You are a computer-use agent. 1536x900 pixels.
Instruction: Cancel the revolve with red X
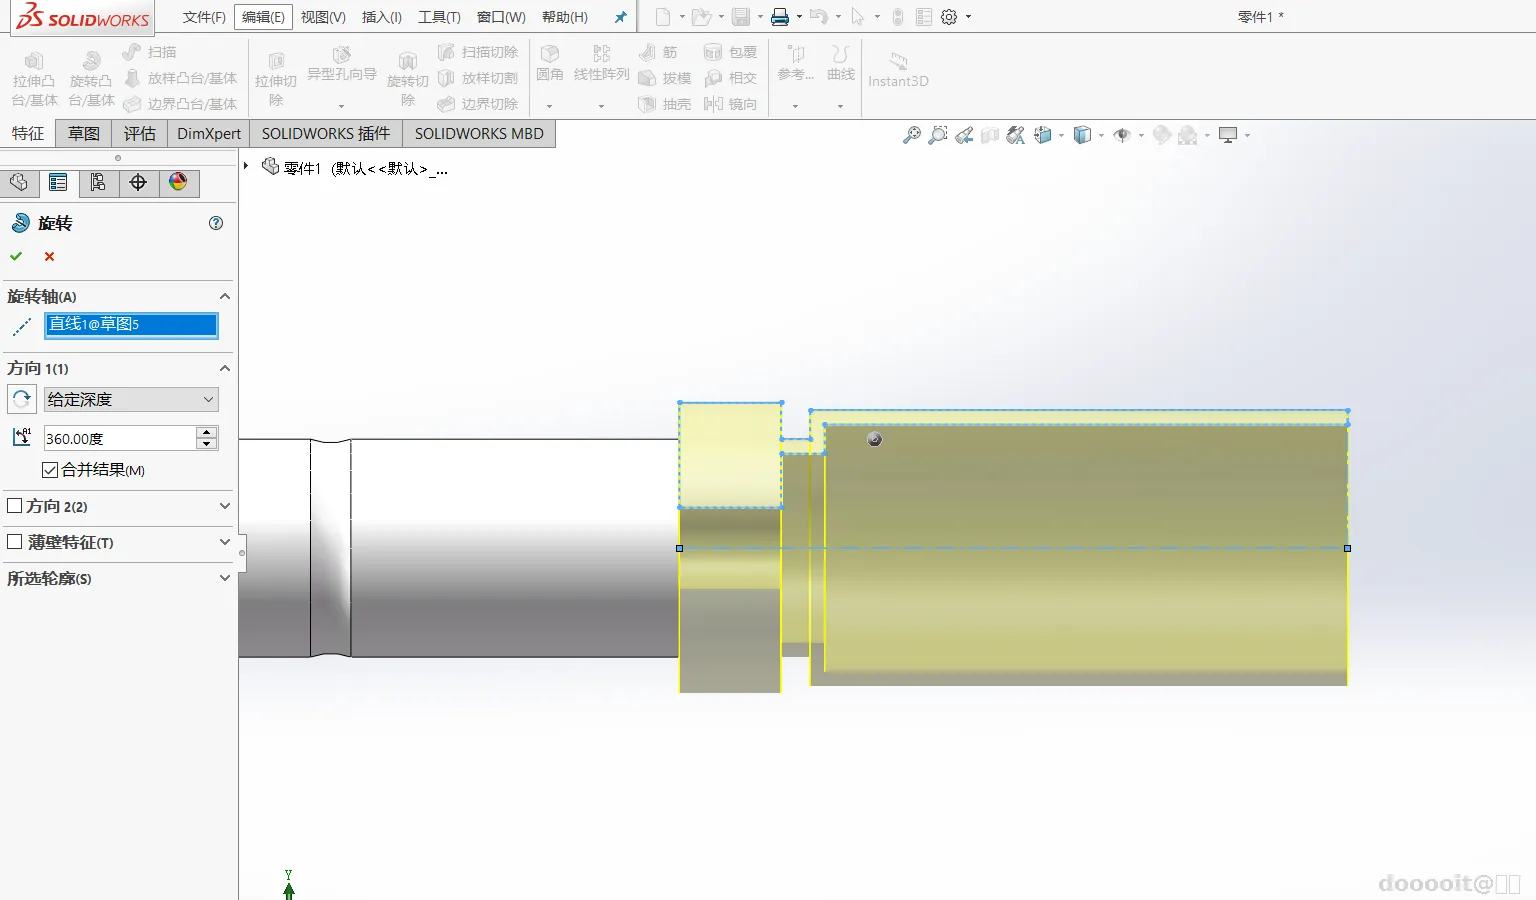(x=49, y=257)
